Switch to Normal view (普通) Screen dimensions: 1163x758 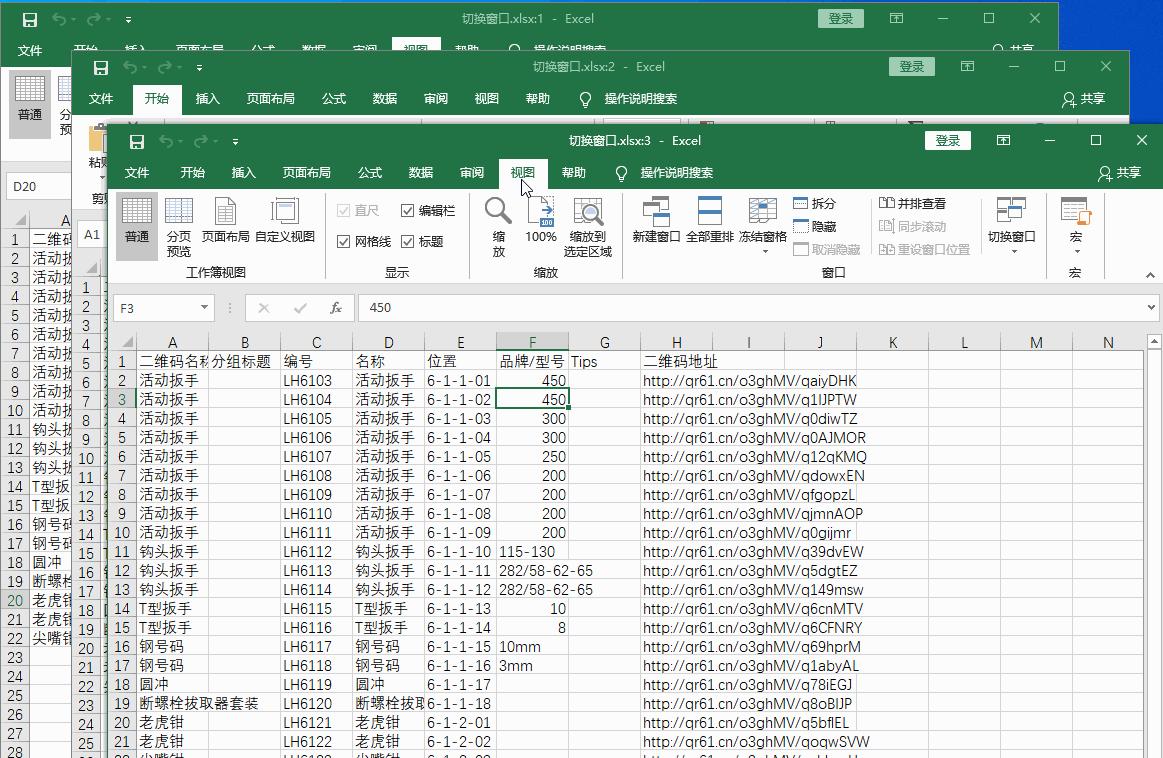point(136,224)
